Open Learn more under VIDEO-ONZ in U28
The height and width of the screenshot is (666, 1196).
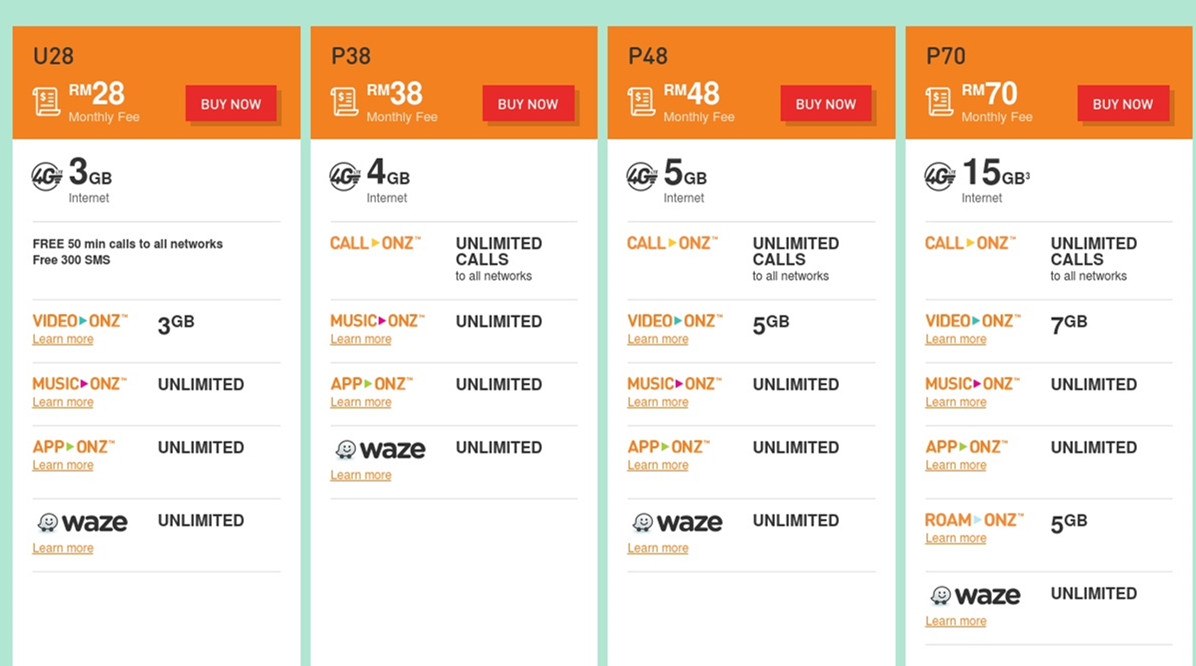(63, 339)
